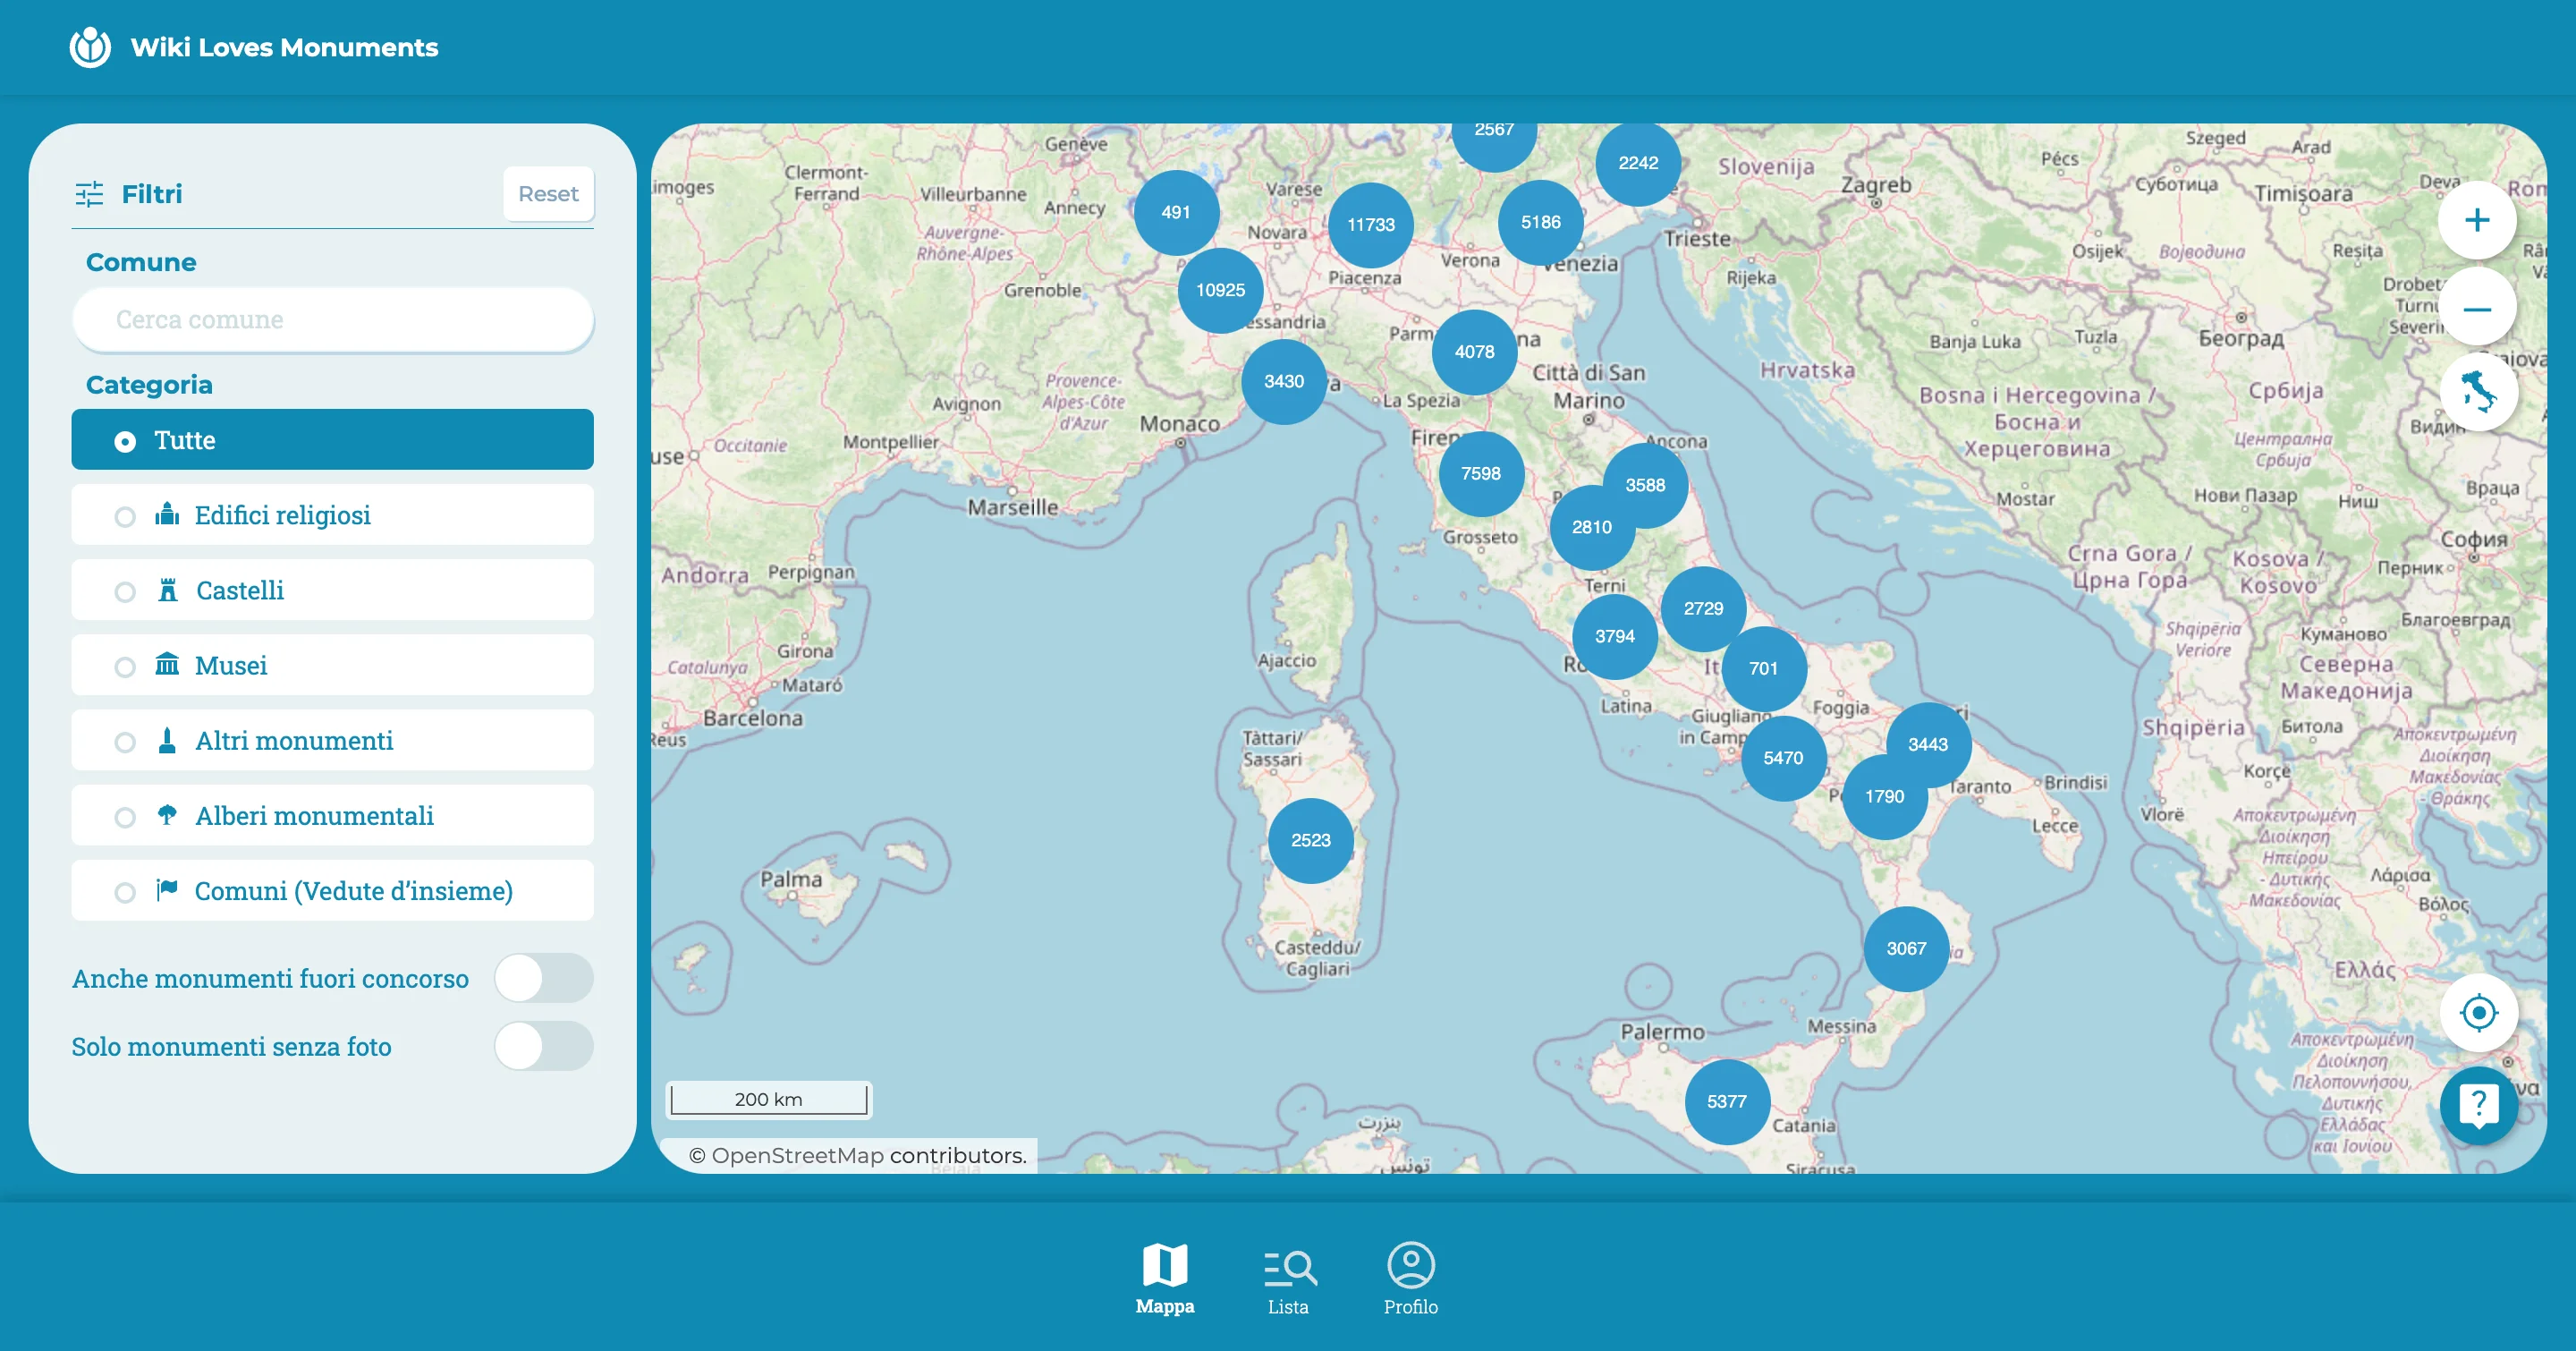Choose Edifici religiosi category filter
Image resolution: width=2576 pixels, height=1351 pixels.
tap(332, 515)
